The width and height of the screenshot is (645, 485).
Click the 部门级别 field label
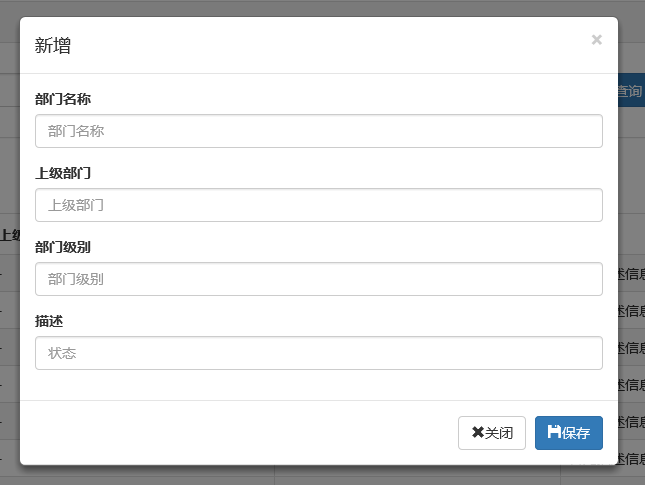(64, 247)
